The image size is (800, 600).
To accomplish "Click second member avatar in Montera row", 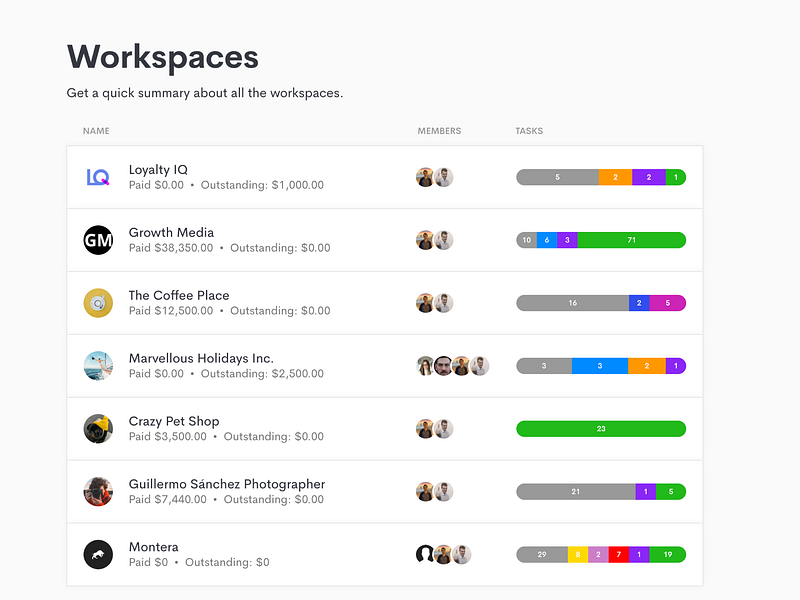I will (443, 555).
